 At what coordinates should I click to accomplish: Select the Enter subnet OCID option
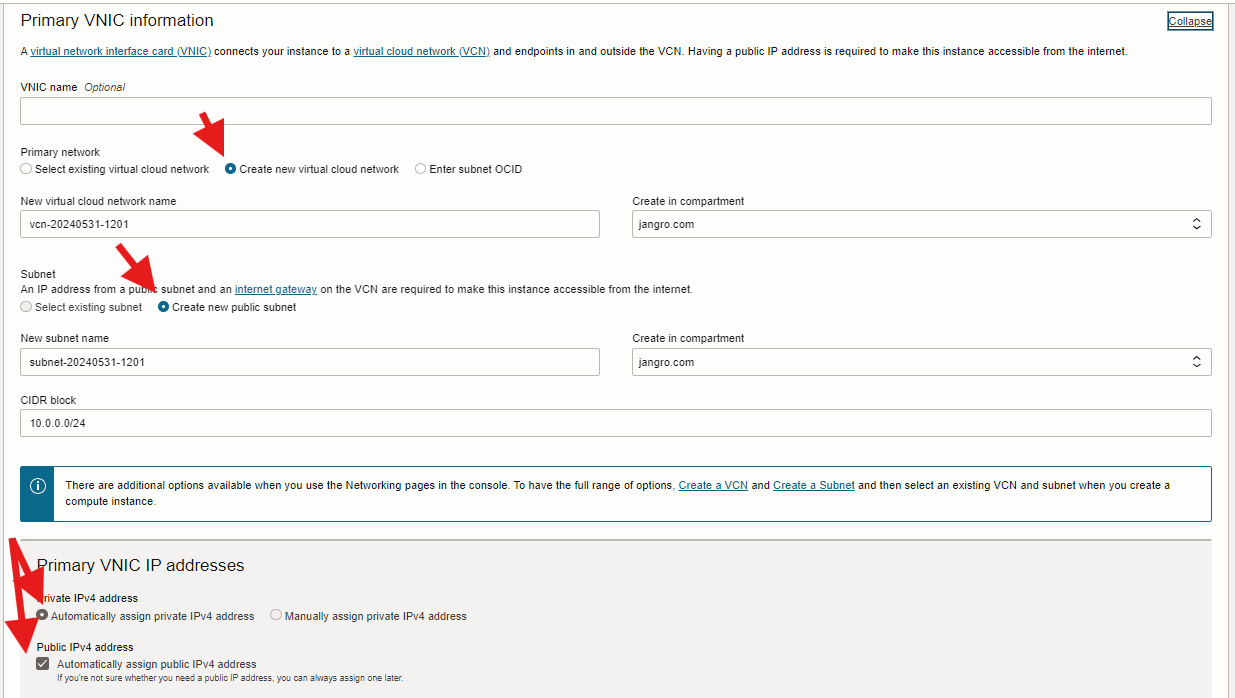tap(421, 168)
